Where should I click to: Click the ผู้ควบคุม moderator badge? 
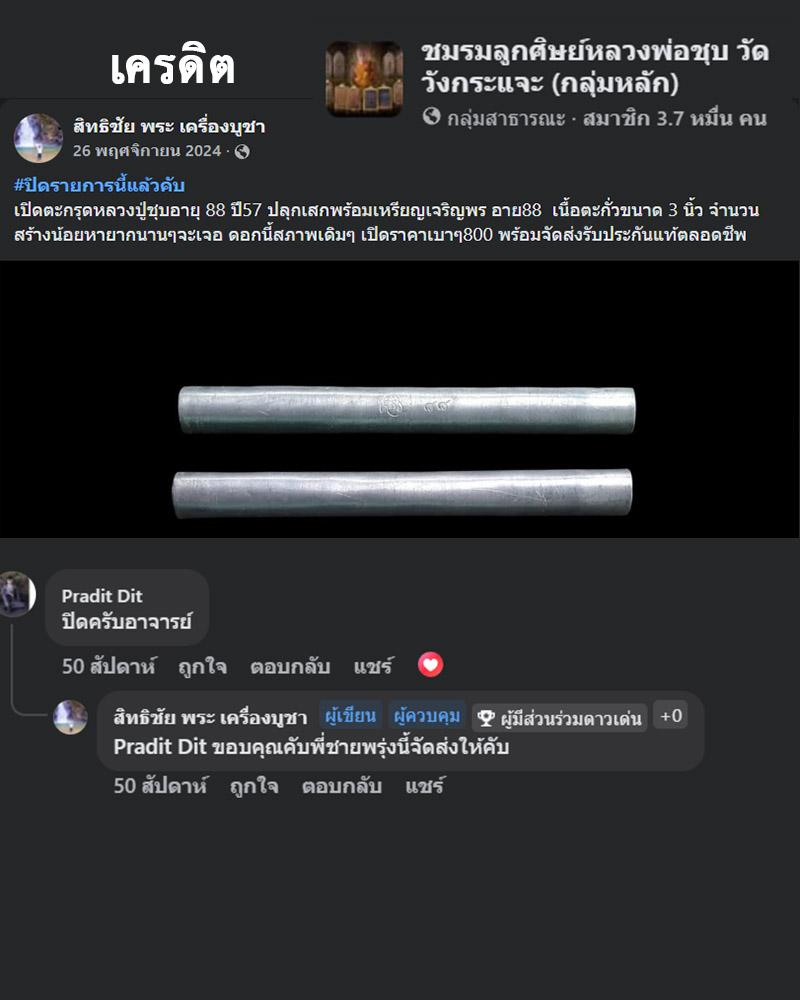(x=427, y=716)
